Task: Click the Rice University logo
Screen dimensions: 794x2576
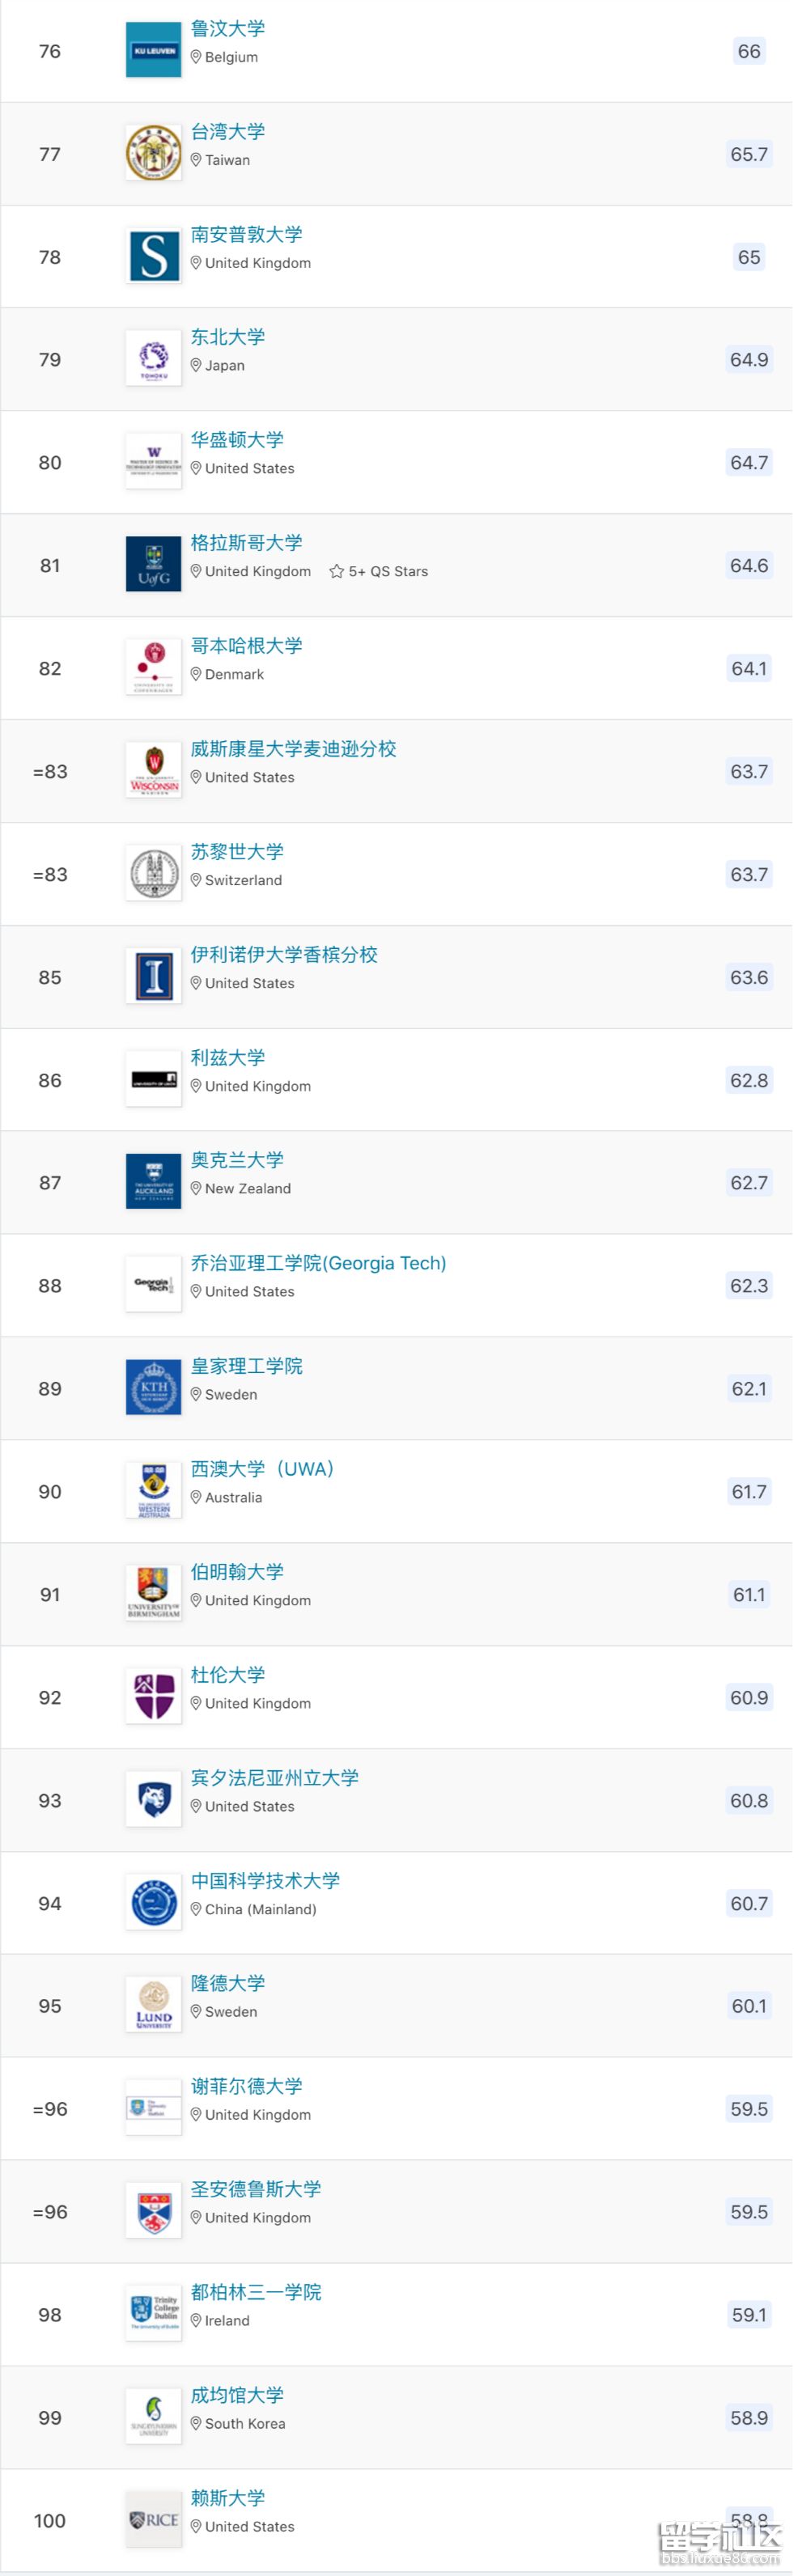Action: 153,2520
